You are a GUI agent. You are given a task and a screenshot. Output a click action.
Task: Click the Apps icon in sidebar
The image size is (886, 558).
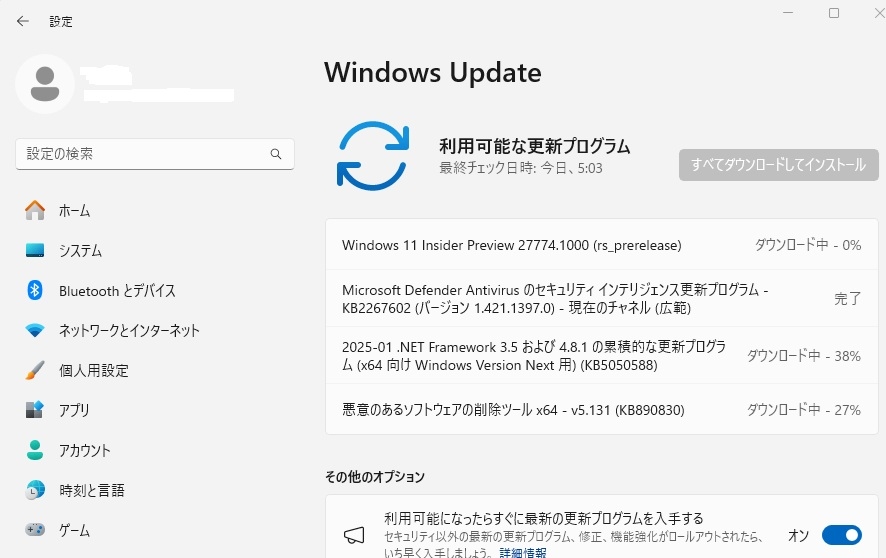[35, 410]
